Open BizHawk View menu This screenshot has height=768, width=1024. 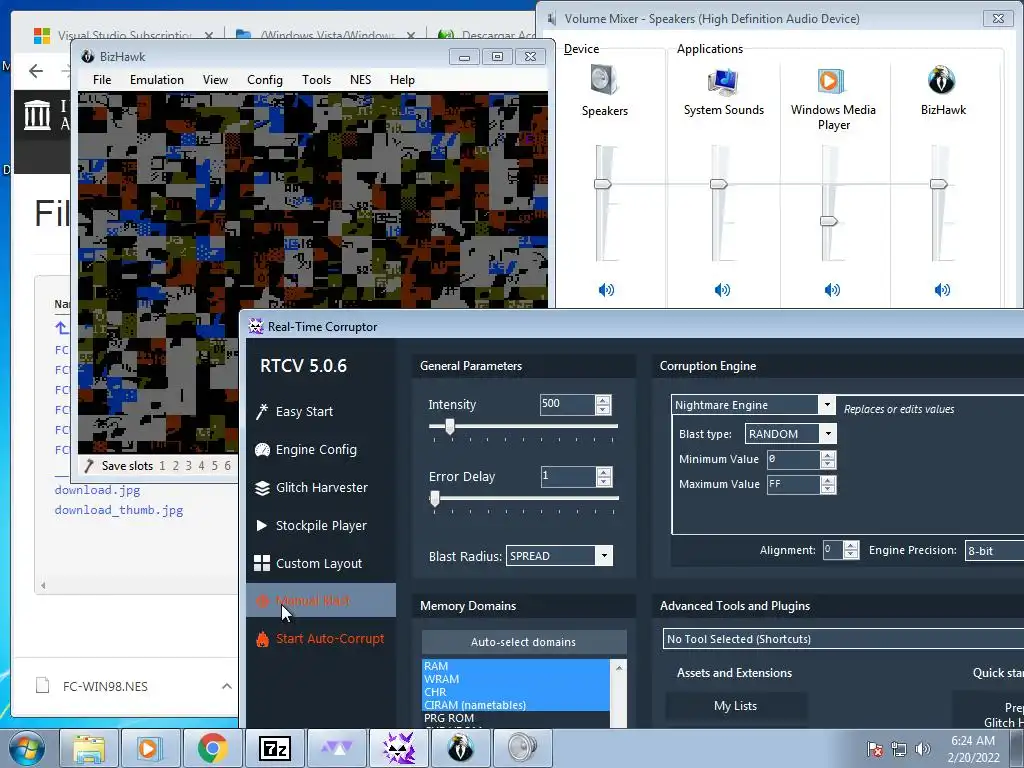pos(215,80)
